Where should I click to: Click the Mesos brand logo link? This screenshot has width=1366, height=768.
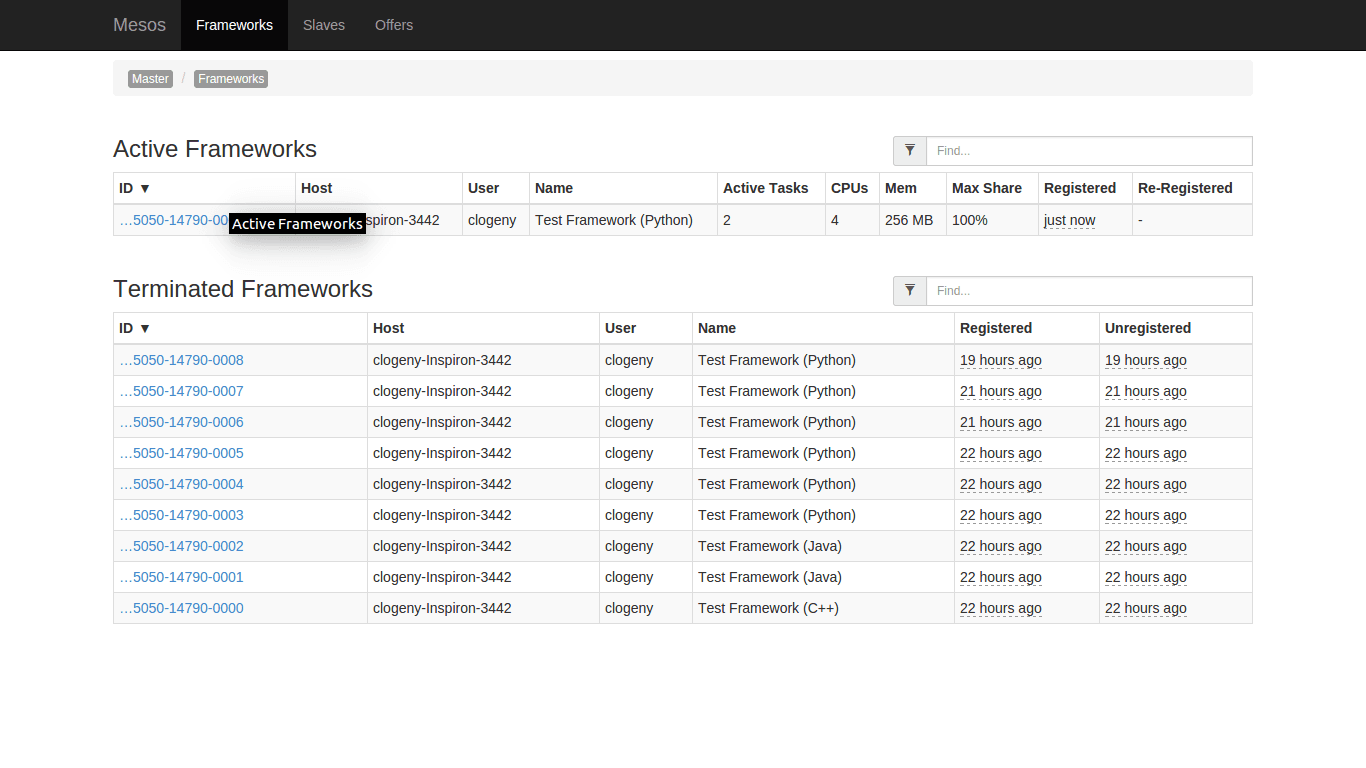(x=139, y=25)
